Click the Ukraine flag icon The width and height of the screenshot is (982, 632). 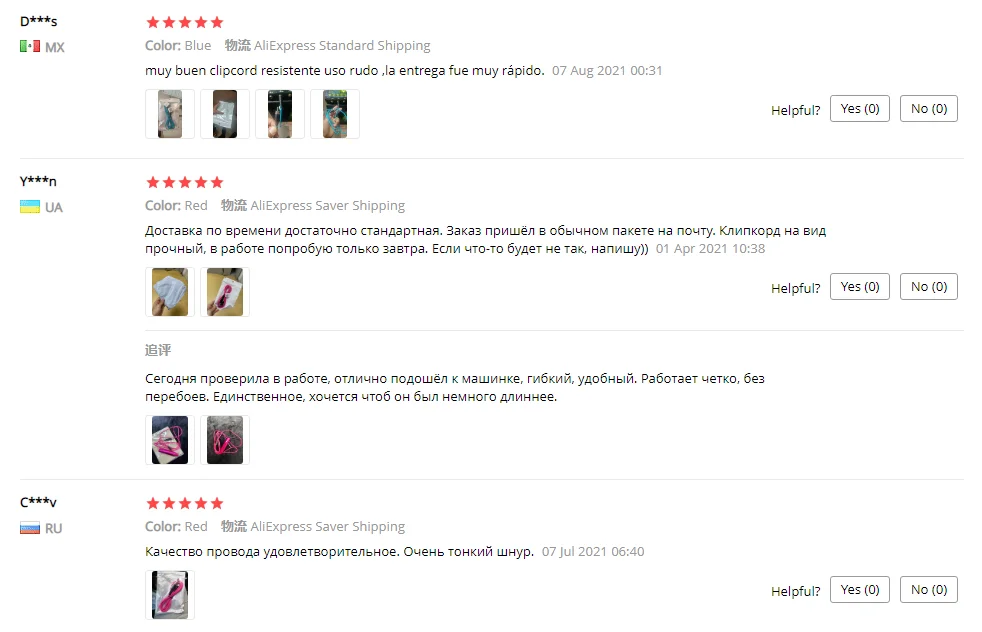[x=29, y=207]
